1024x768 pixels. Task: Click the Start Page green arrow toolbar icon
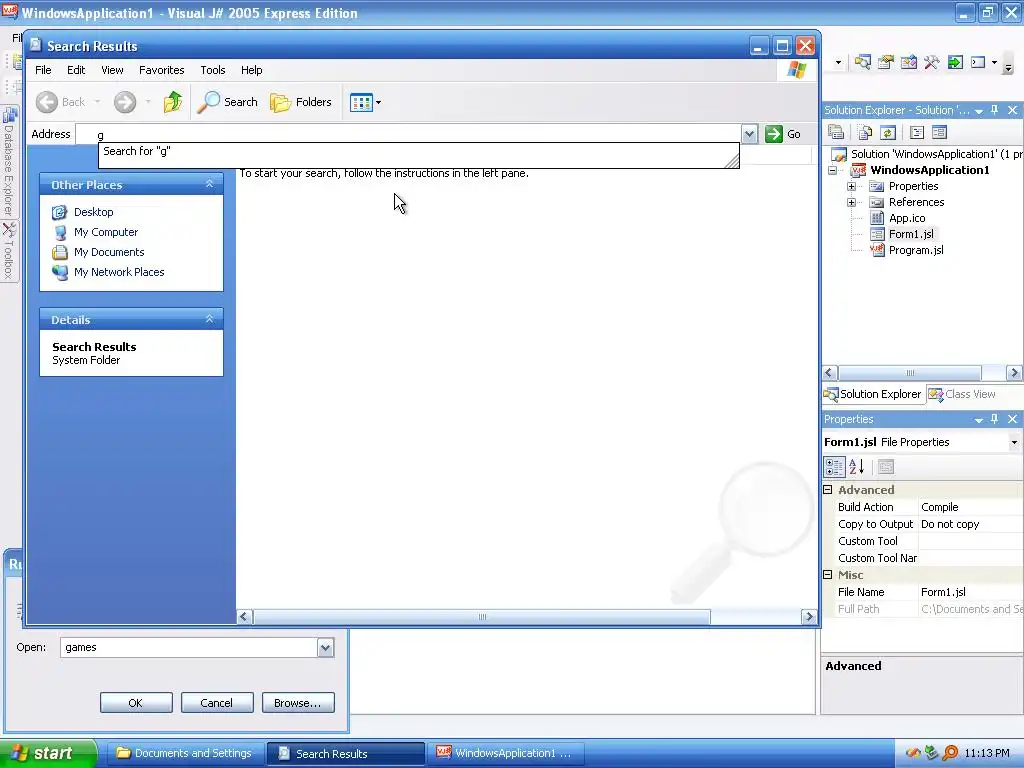pyautogui.click(x=955, y=62)
